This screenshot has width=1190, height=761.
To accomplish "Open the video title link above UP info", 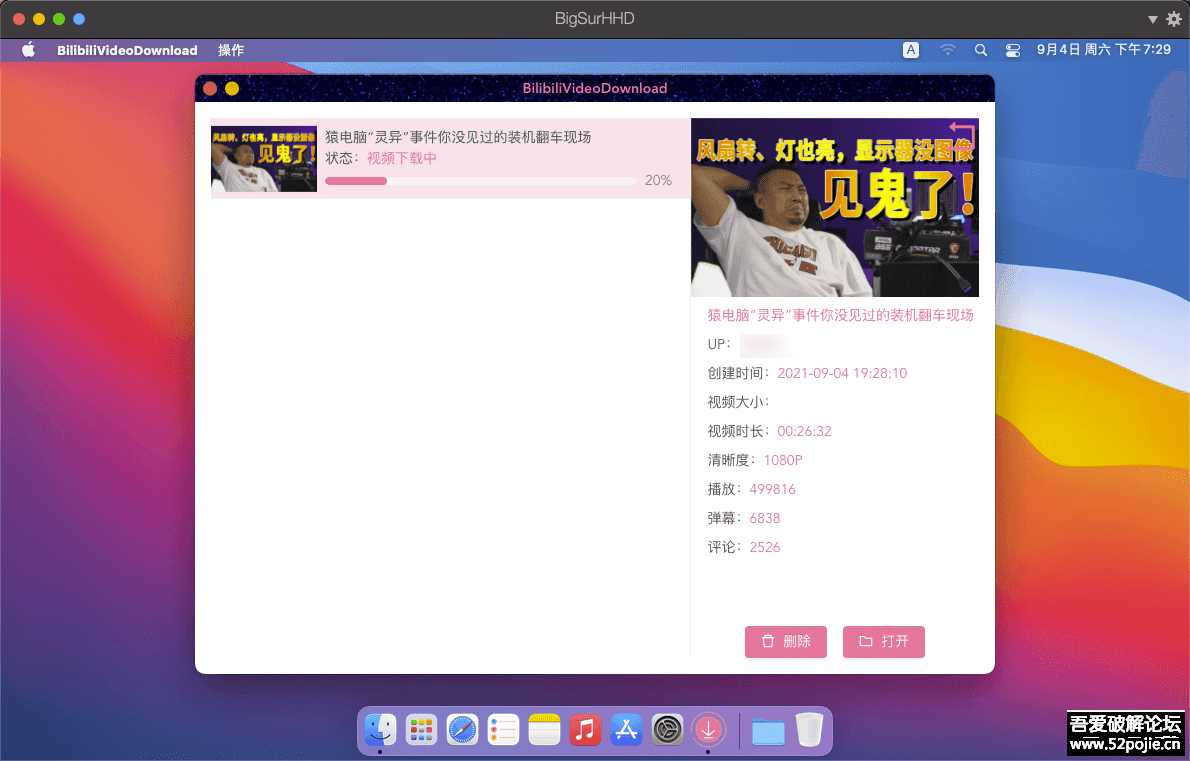I will click(x=840, y=314).
